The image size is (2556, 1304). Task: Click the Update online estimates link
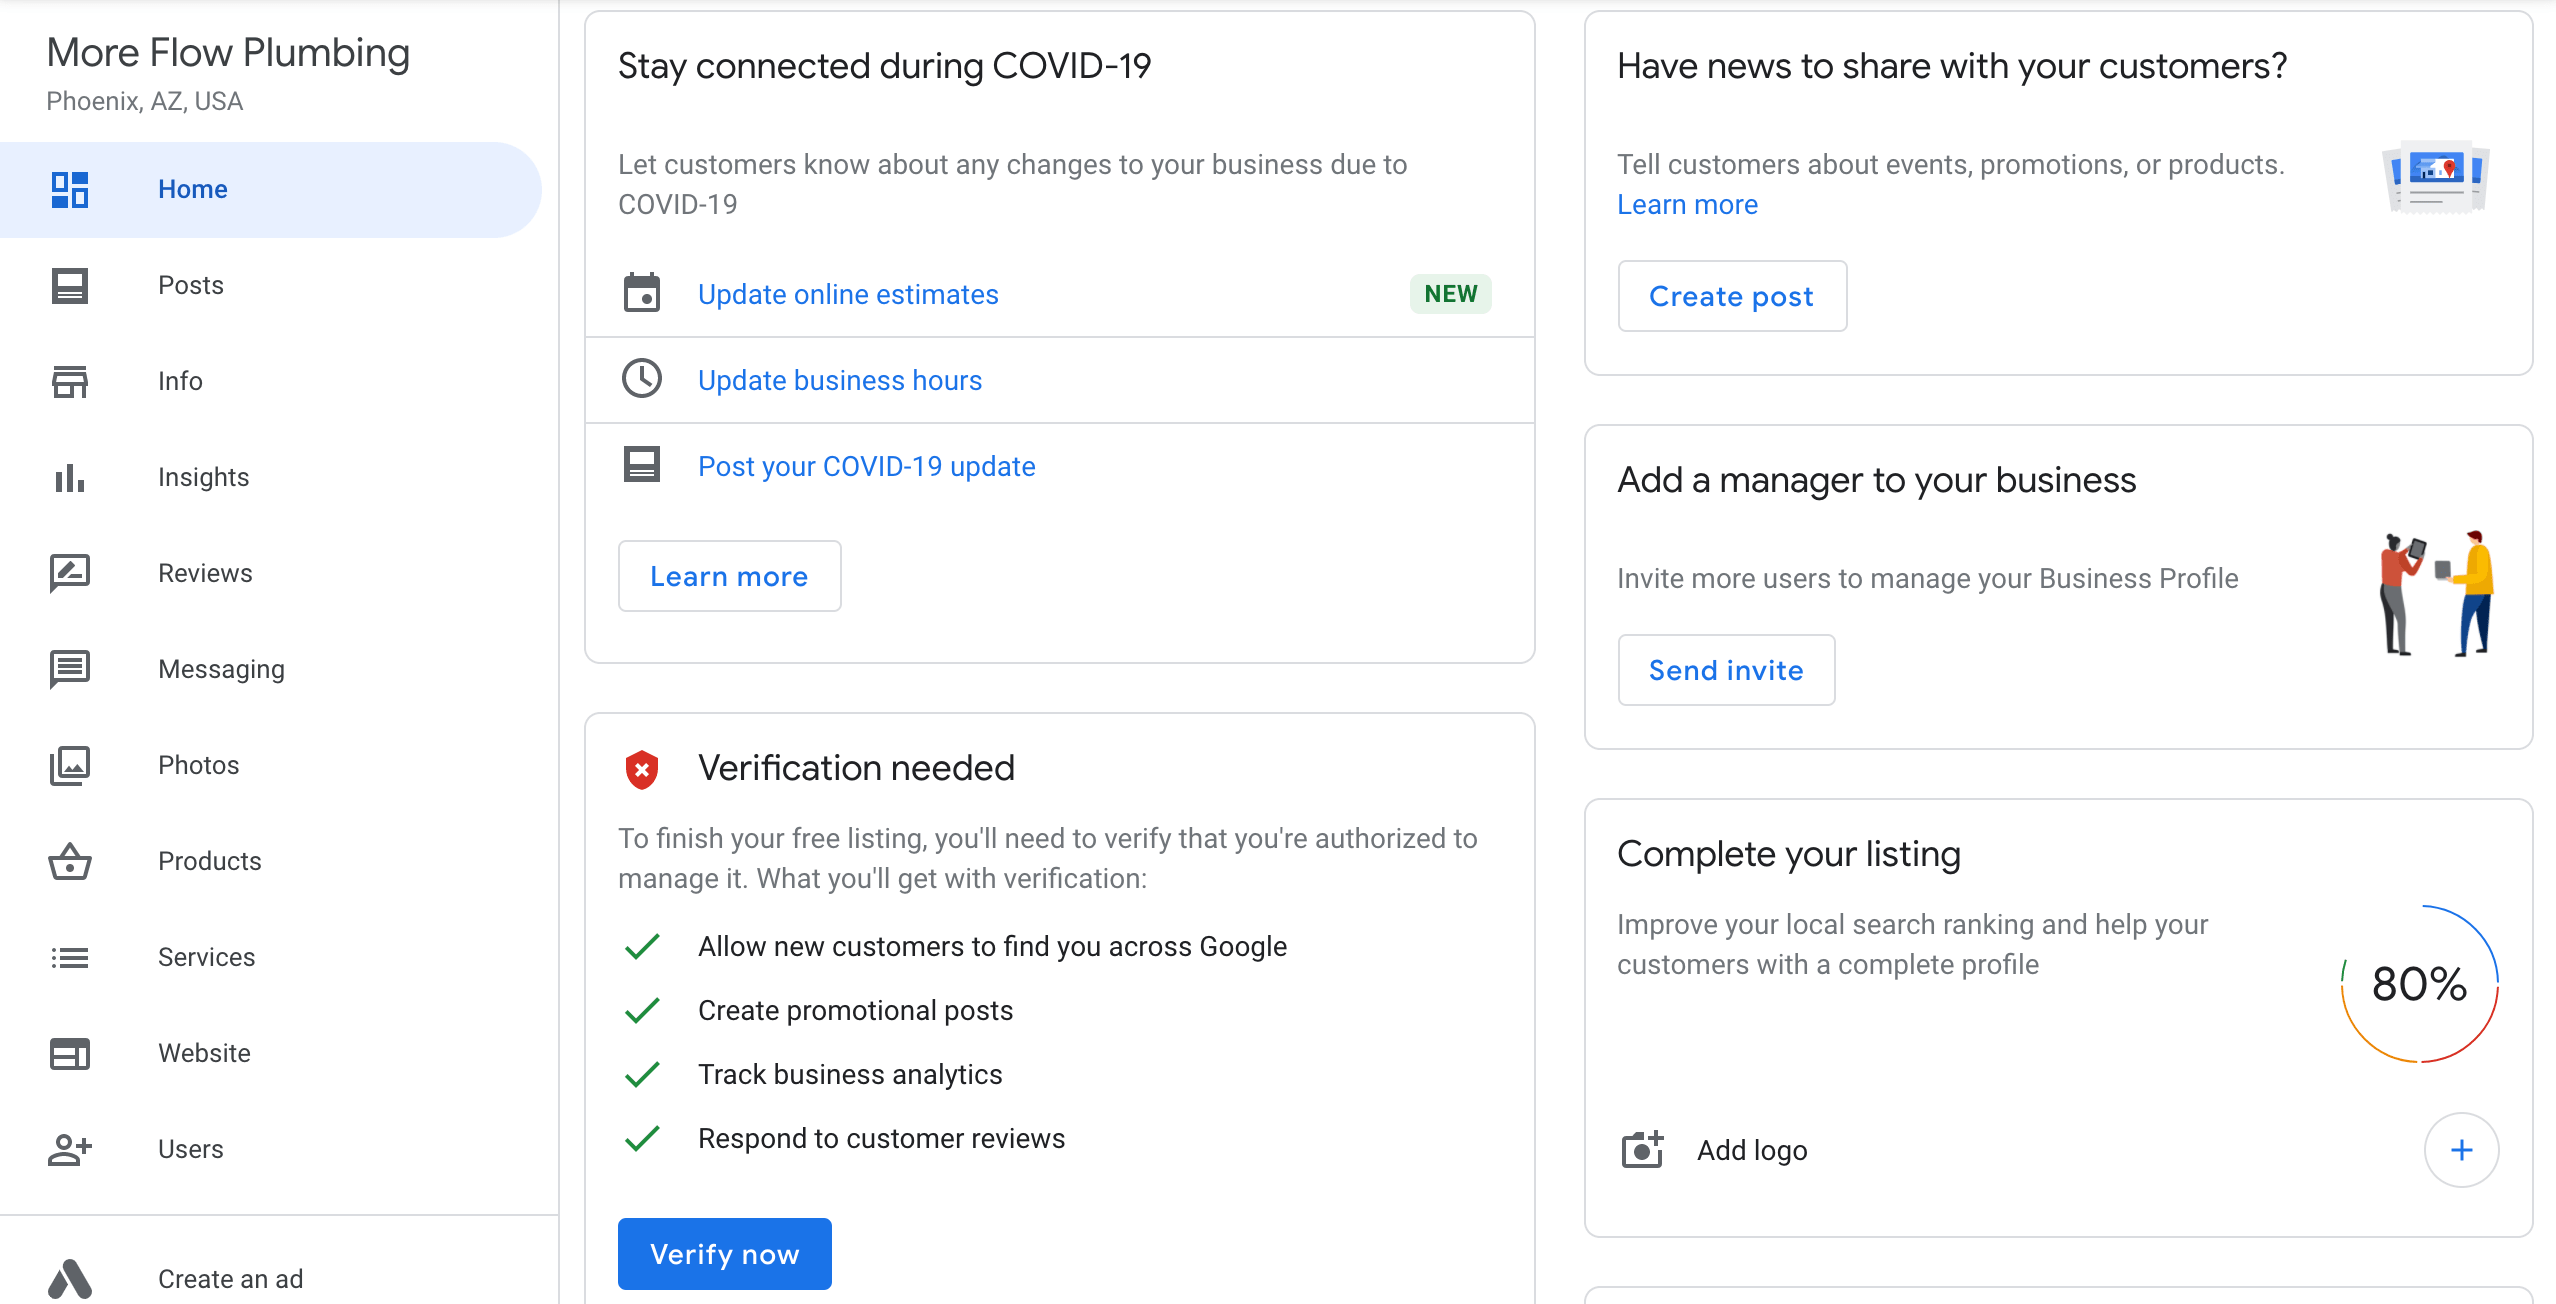(x=848, y=293)
